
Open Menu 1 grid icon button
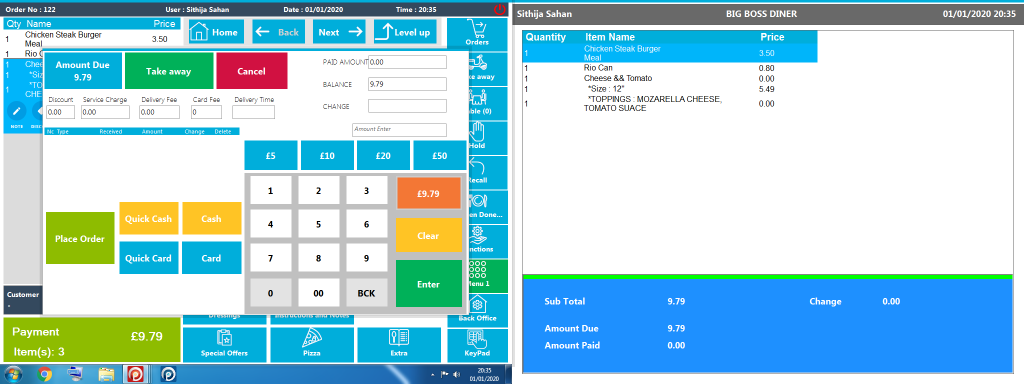pos(488,276)
